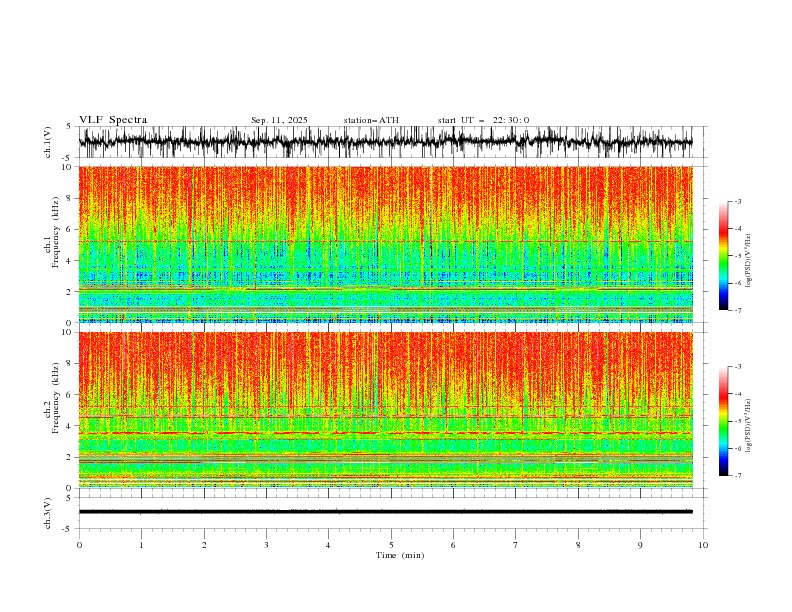Click the time axis tick label '5'
Image resolution: width=792 pixels, height=612 pixels.
tap(391, 545)
